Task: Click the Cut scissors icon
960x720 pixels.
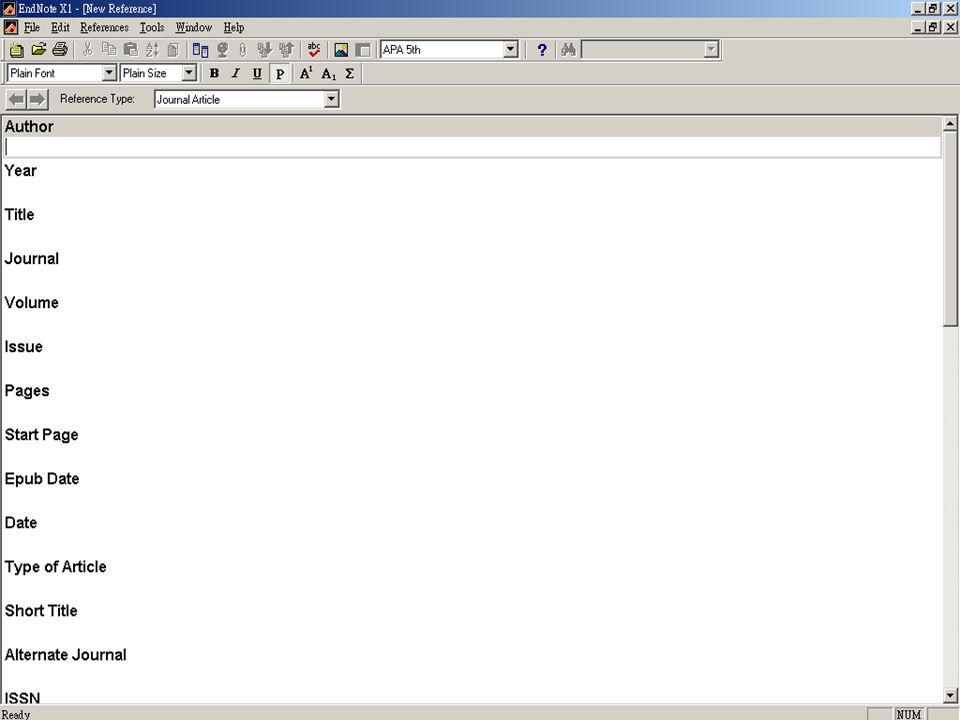Action: pos(88,50)
